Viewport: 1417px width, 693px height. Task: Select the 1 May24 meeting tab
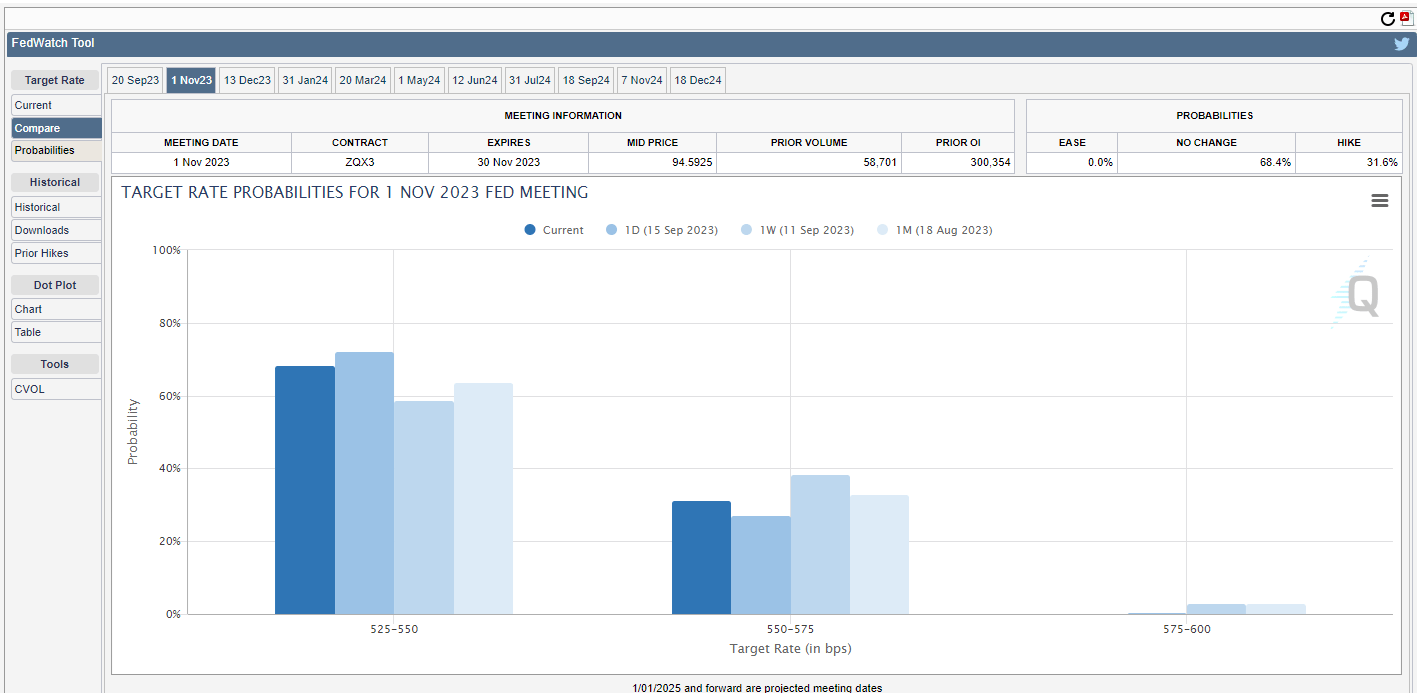pos(419,81)
